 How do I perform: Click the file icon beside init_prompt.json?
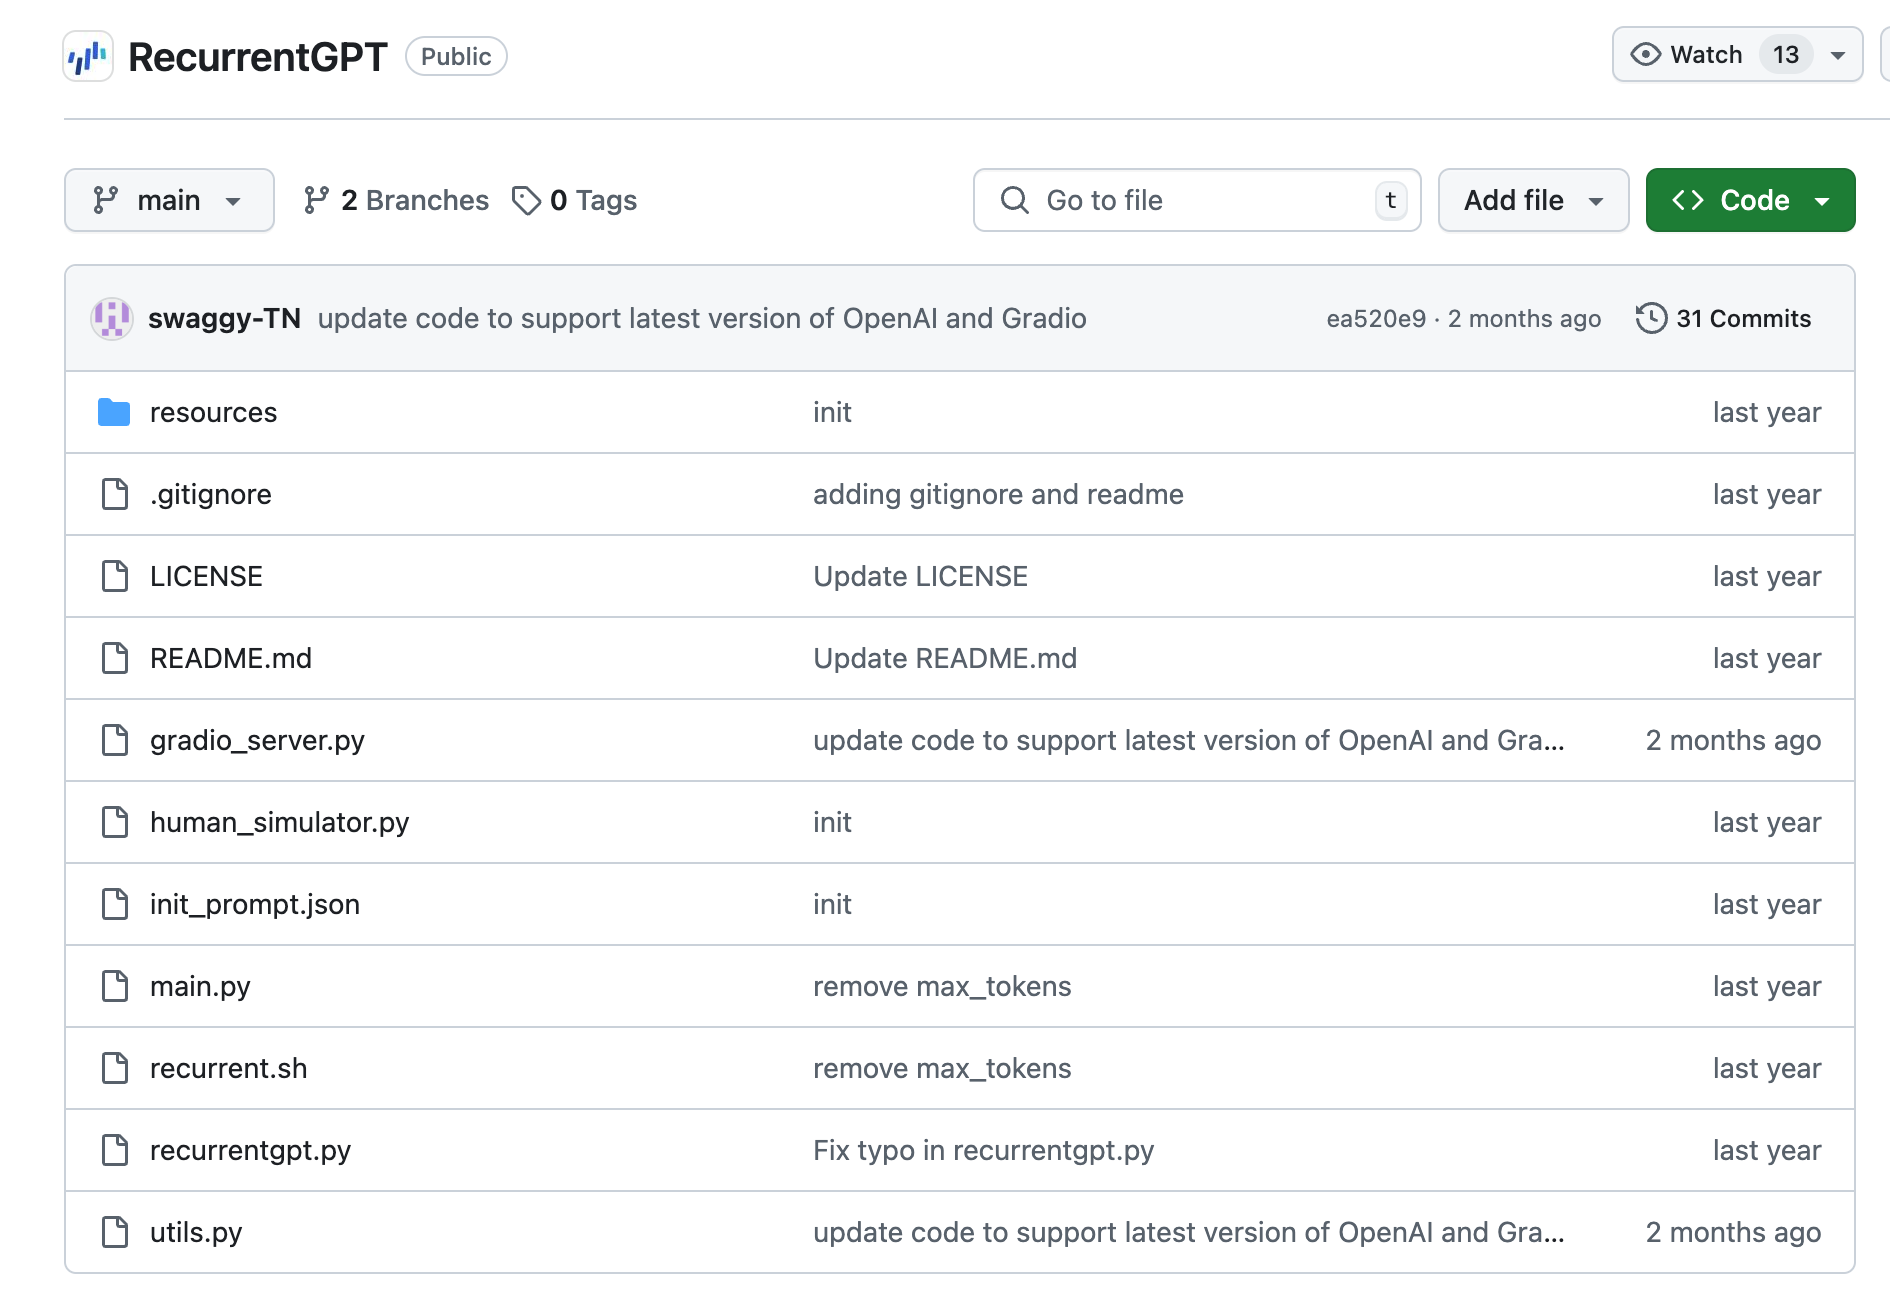(x=115, y=904)
